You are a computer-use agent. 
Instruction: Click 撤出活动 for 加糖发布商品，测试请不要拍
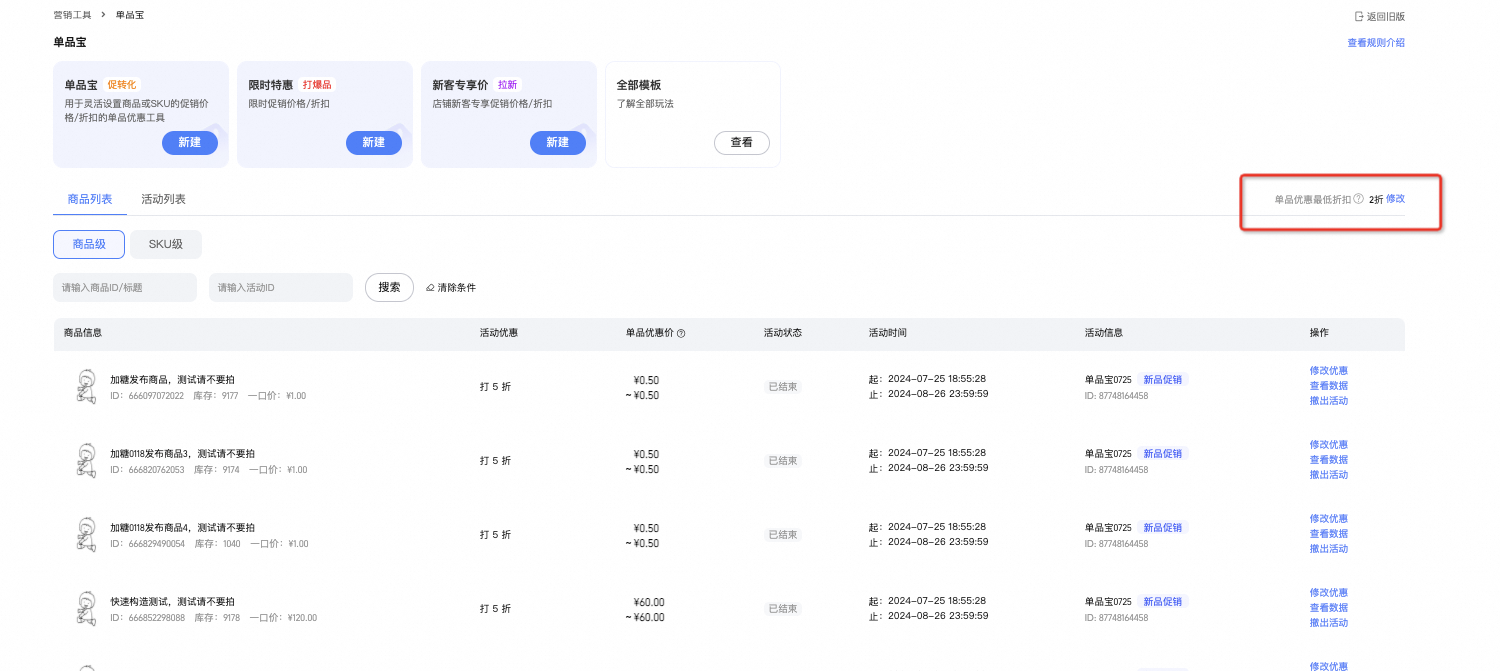point(1329,401)
